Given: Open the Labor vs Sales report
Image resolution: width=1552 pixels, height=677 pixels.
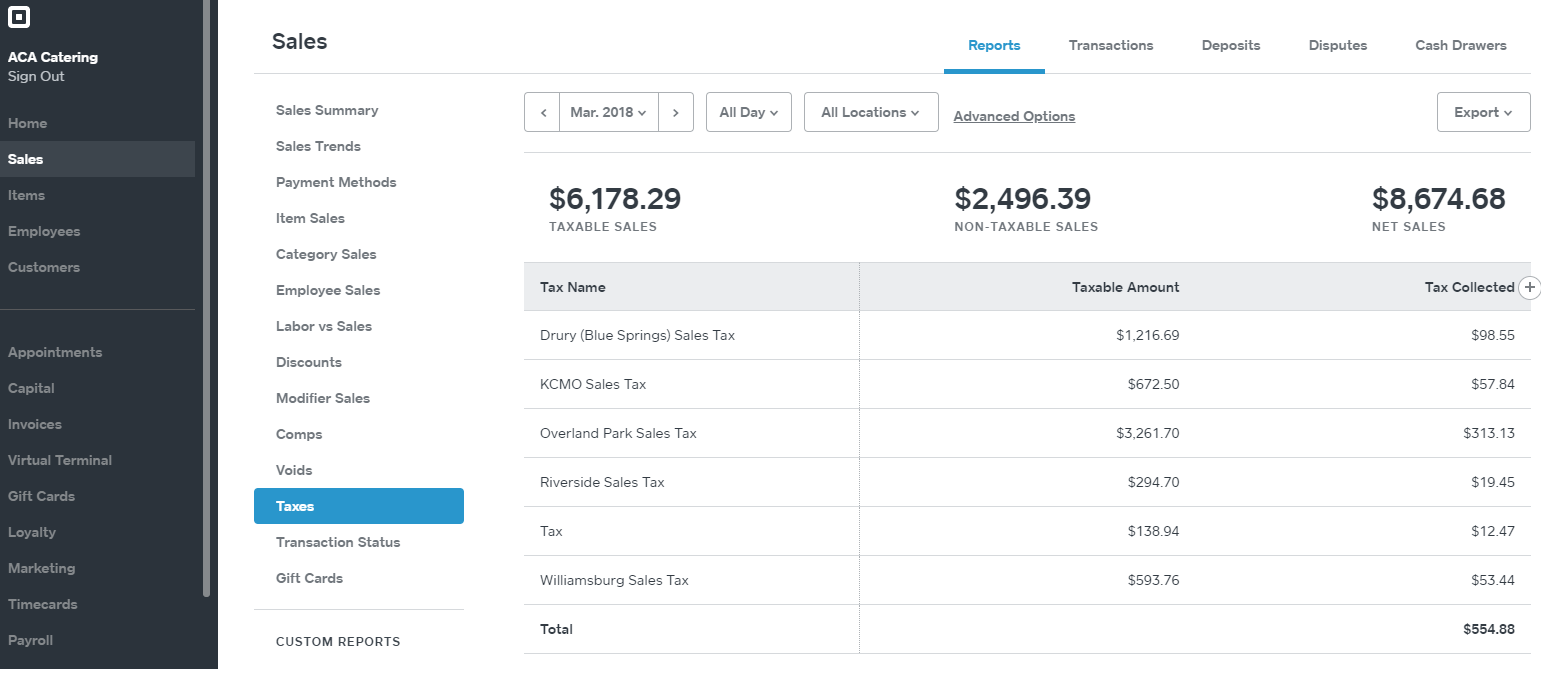Looking at the screenshot, I should tap(324, 326).
